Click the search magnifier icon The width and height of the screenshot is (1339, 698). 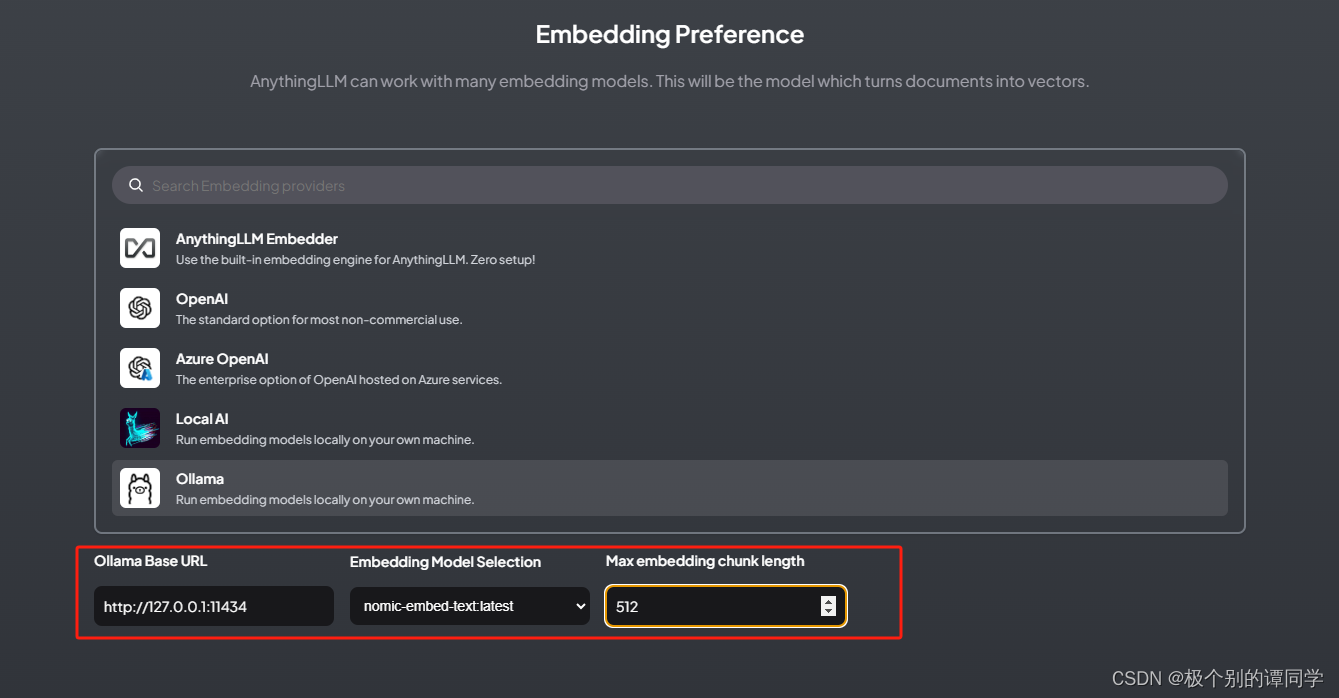136,185
